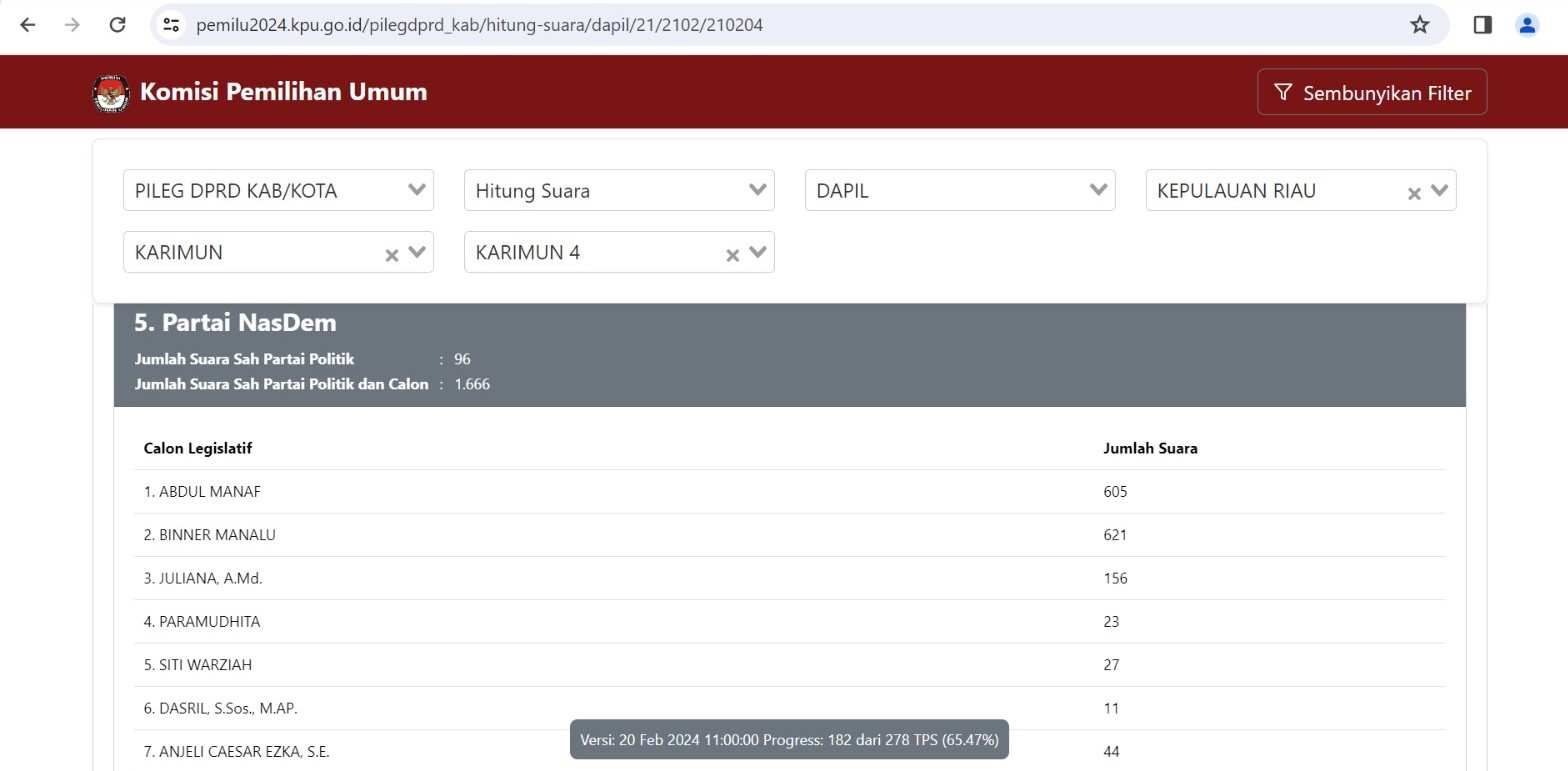This screenshot has width=1568, height=771.
Task: Open the Chrome profile avatar
Action: point(1526,25)
